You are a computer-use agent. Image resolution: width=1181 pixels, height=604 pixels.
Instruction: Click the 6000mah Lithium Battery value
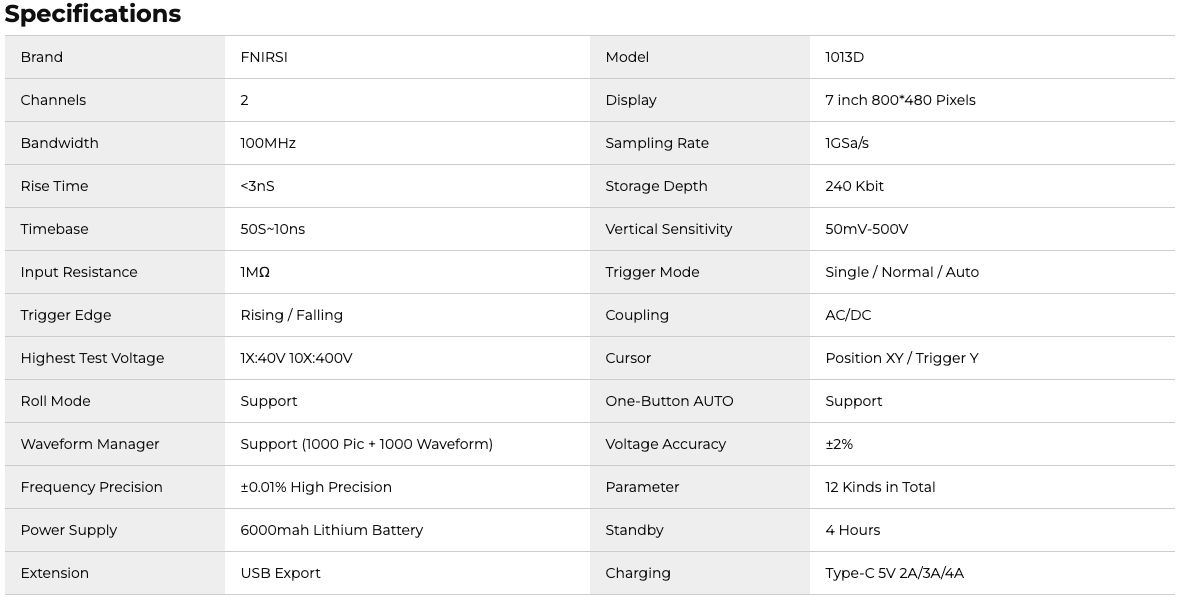(x=331, y=530)
